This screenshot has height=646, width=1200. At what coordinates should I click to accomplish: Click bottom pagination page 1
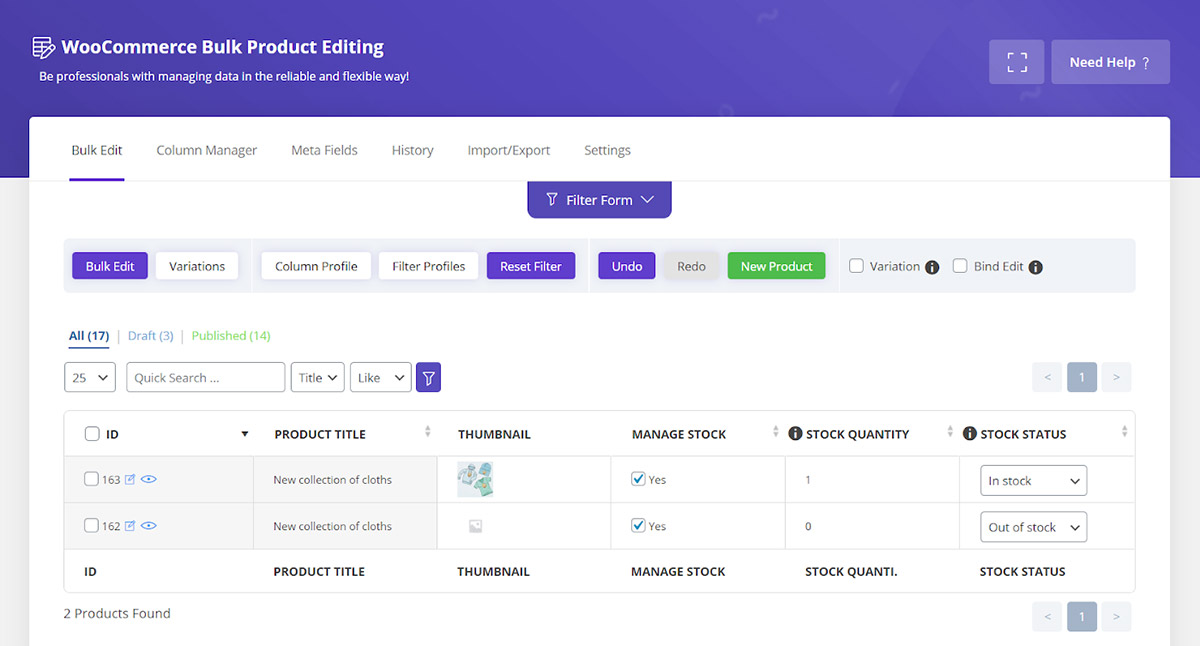click(x=1082, y=616)
